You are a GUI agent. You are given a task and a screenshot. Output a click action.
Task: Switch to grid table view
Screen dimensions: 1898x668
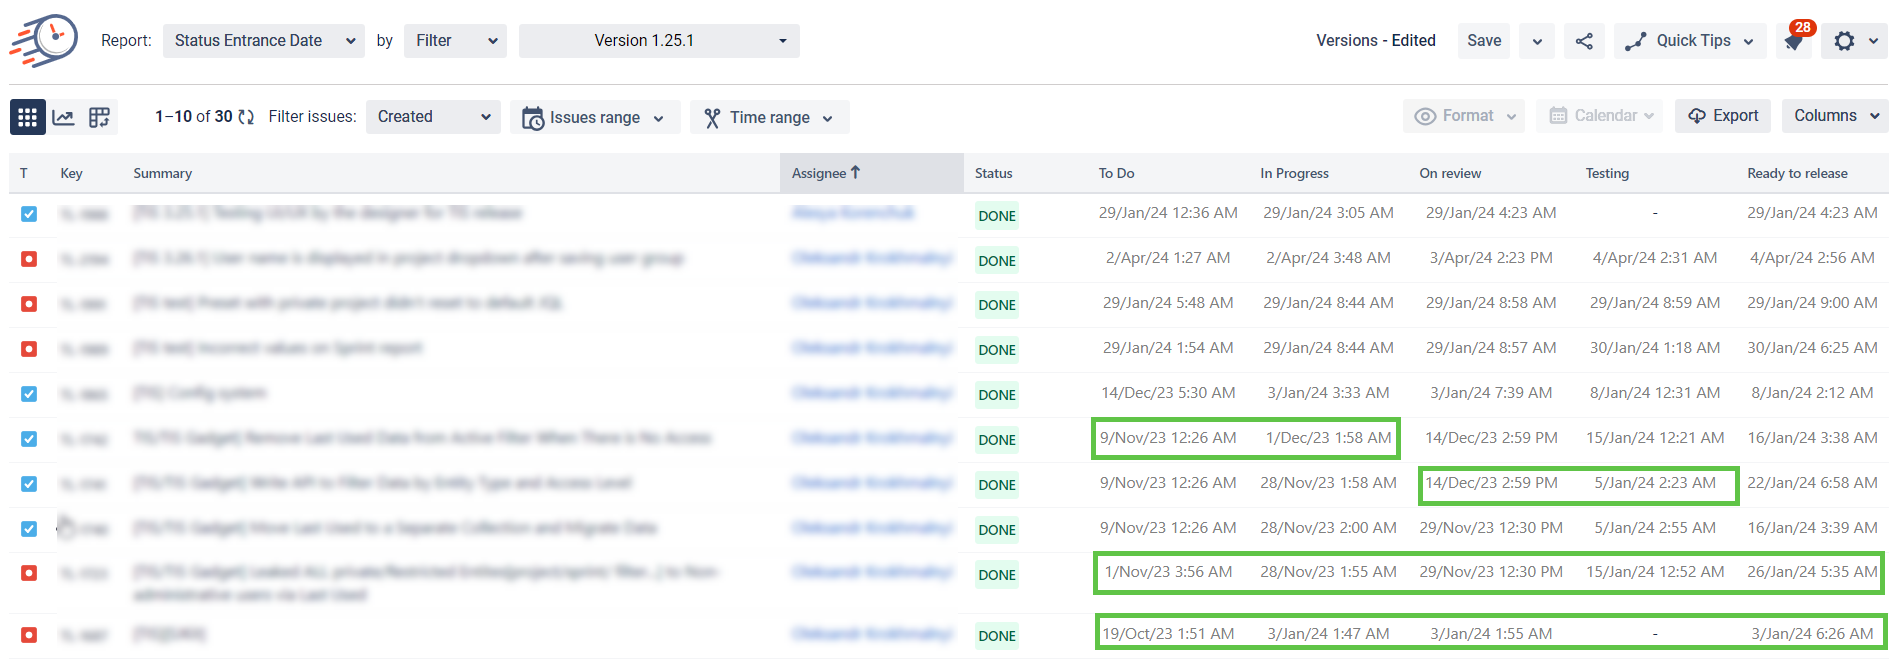(x=27, y=117)
